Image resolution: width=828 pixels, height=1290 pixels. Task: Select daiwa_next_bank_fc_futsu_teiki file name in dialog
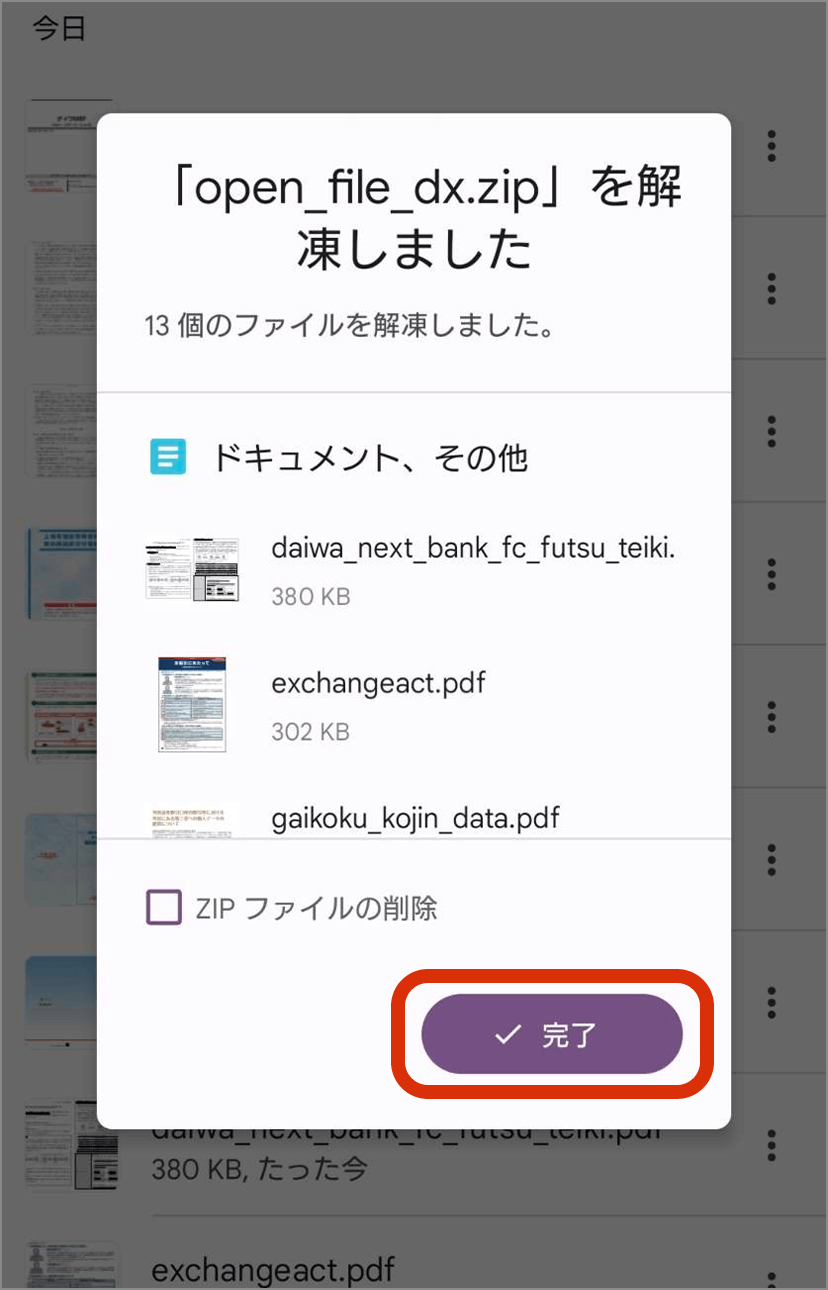pos(474,548)
